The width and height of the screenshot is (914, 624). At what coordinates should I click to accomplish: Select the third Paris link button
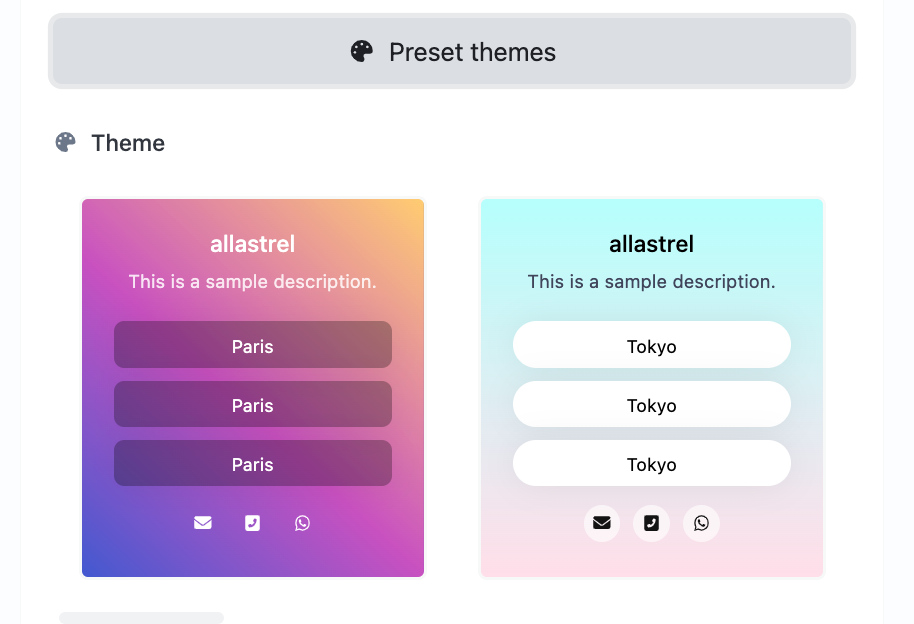pos(253,464)
